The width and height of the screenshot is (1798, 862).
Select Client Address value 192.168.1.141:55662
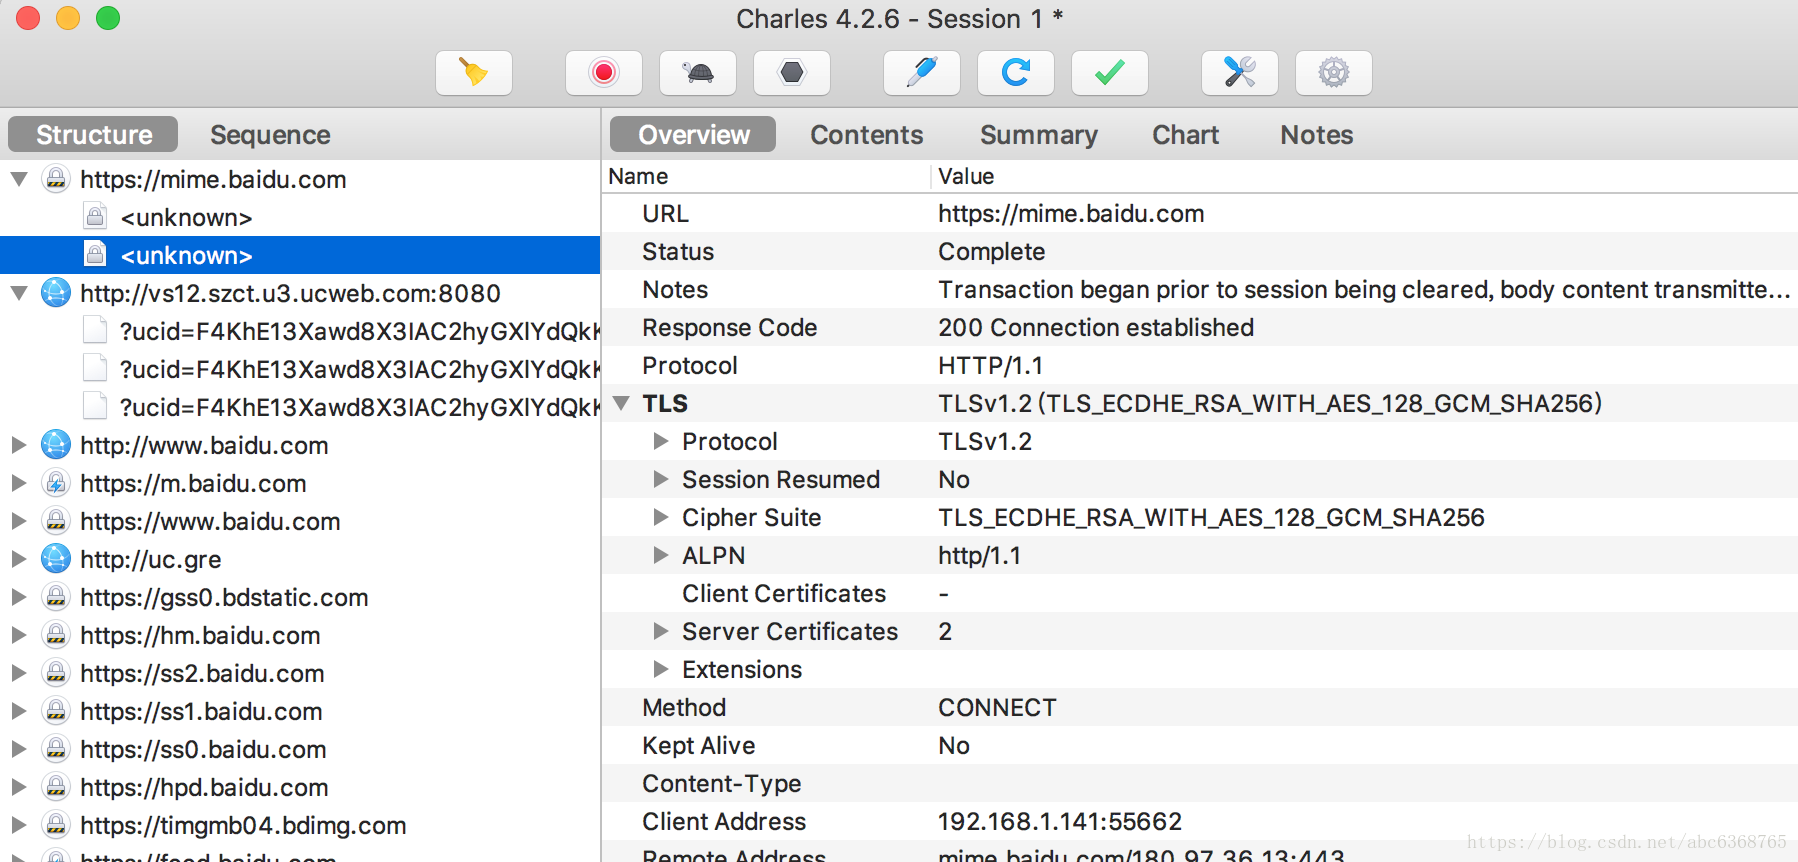(x=1060, y=822)
